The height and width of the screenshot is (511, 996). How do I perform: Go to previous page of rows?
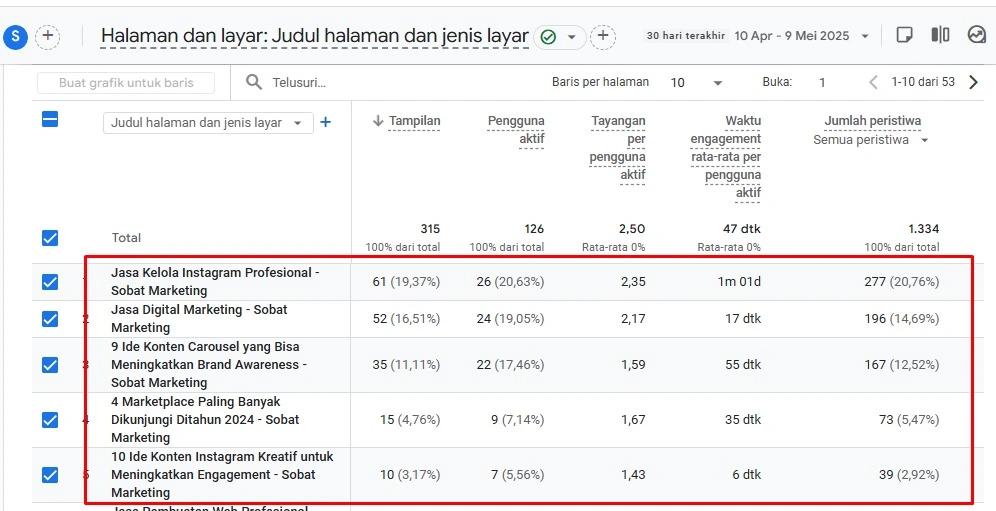pos(873,82)
